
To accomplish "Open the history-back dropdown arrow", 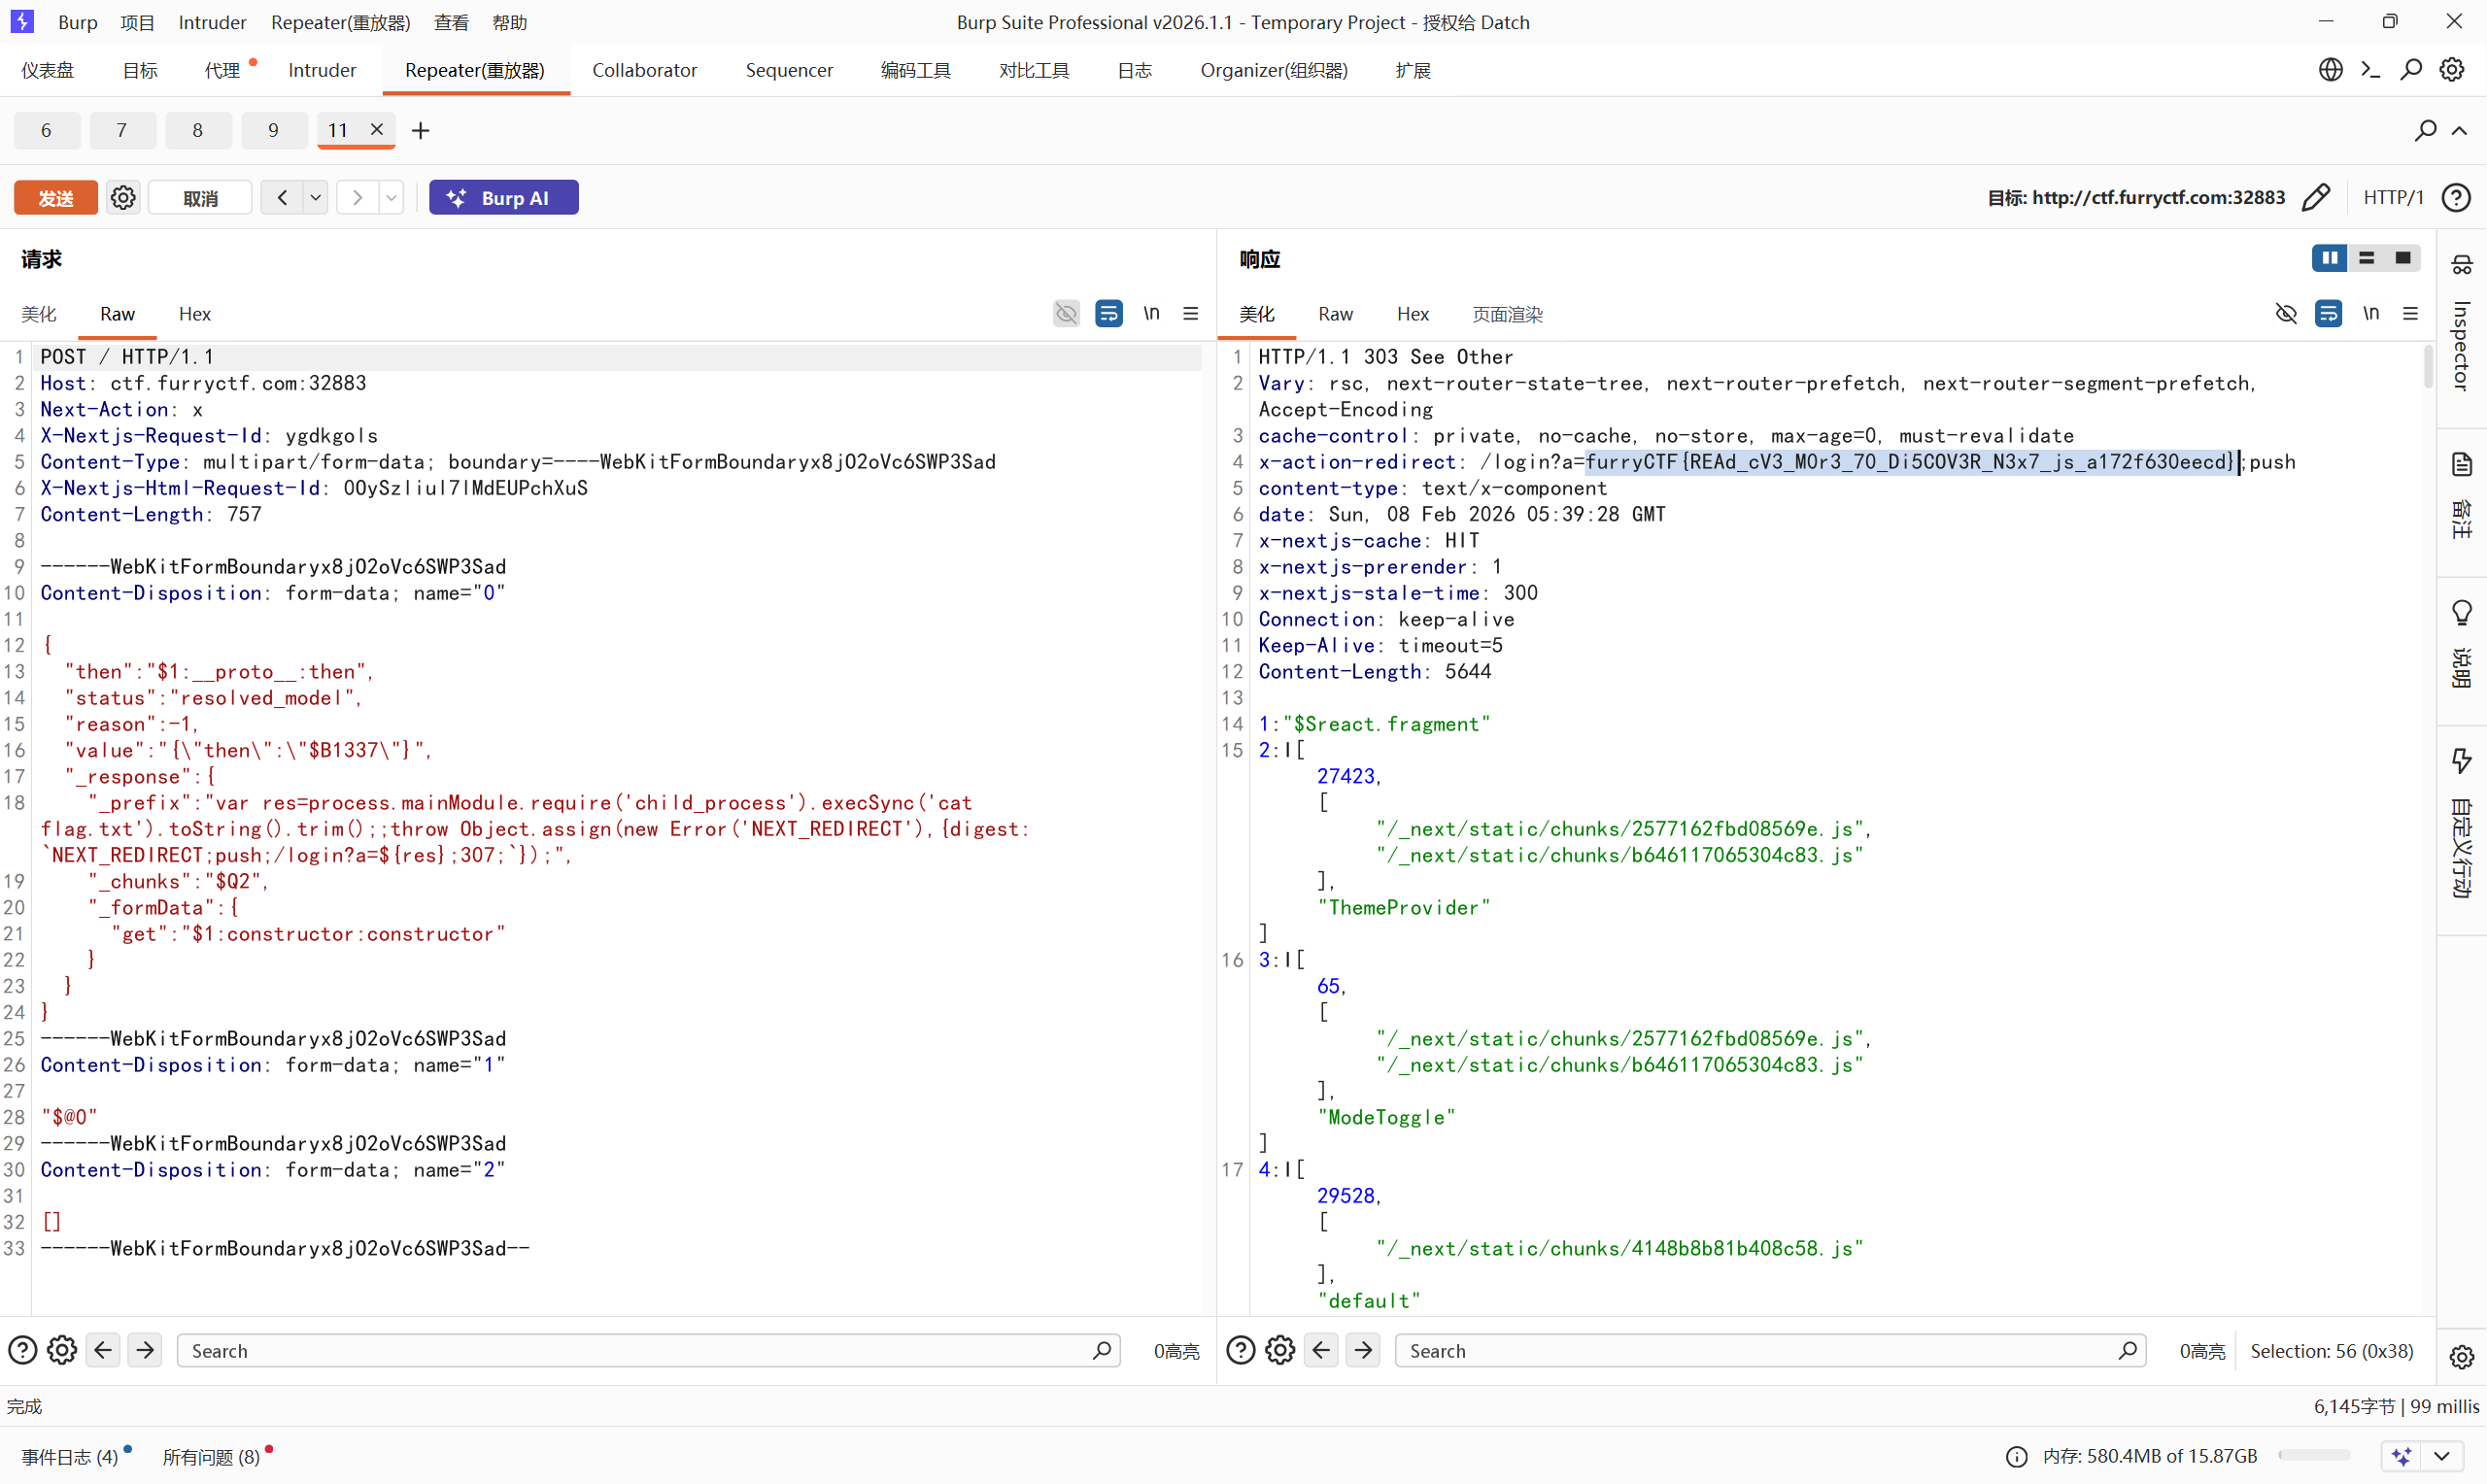I will pos(315,198).
